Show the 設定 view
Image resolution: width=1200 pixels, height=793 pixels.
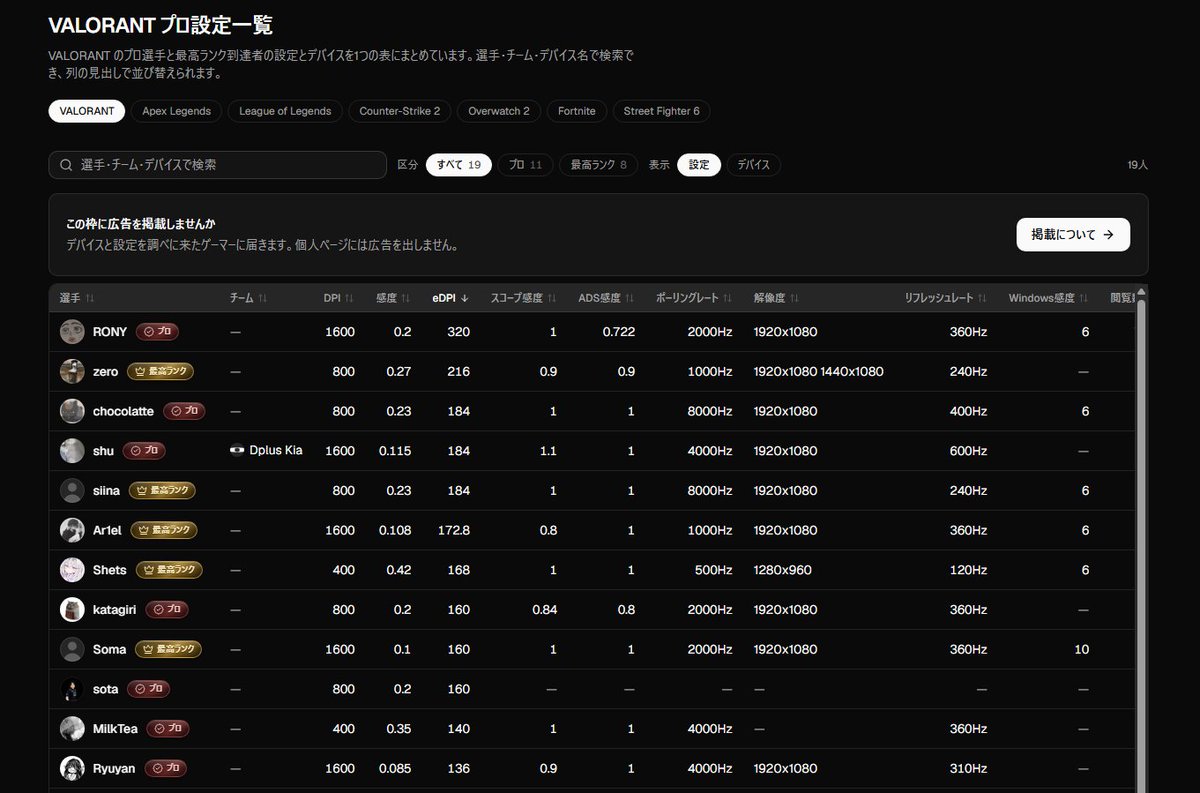pyautogui.click(x=699, y=165)
